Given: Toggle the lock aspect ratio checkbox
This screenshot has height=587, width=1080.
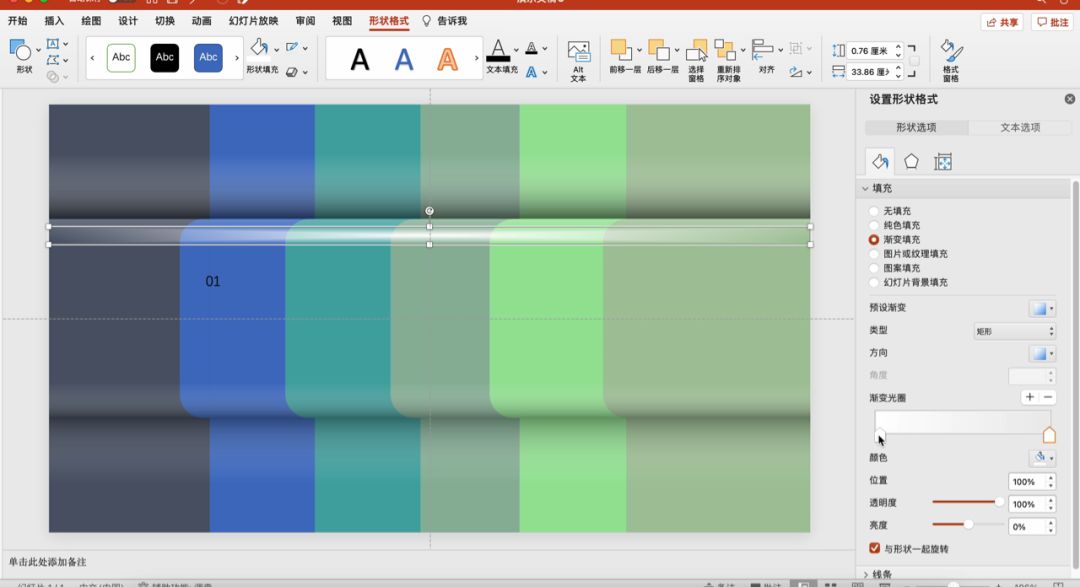Looking at the screenshot, I should pyautogui.click(x=914, y=61).
